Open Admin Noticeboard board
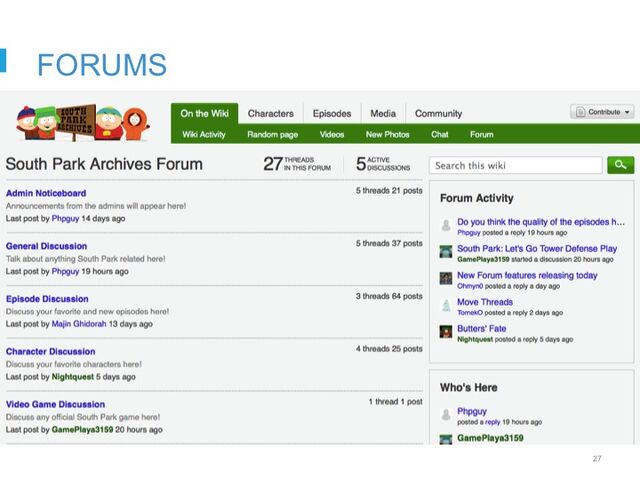Viewport: 640px width, 480px height. (46, 193)
